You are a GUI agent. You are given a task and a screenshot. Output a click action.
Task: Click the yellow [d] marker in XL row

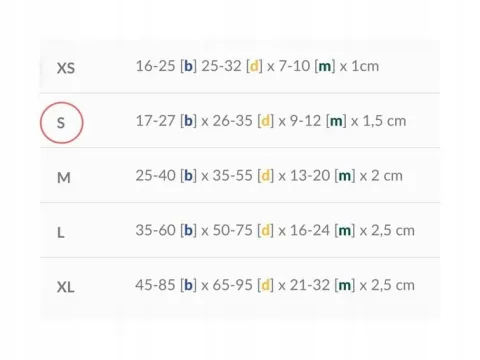[265, 285]
